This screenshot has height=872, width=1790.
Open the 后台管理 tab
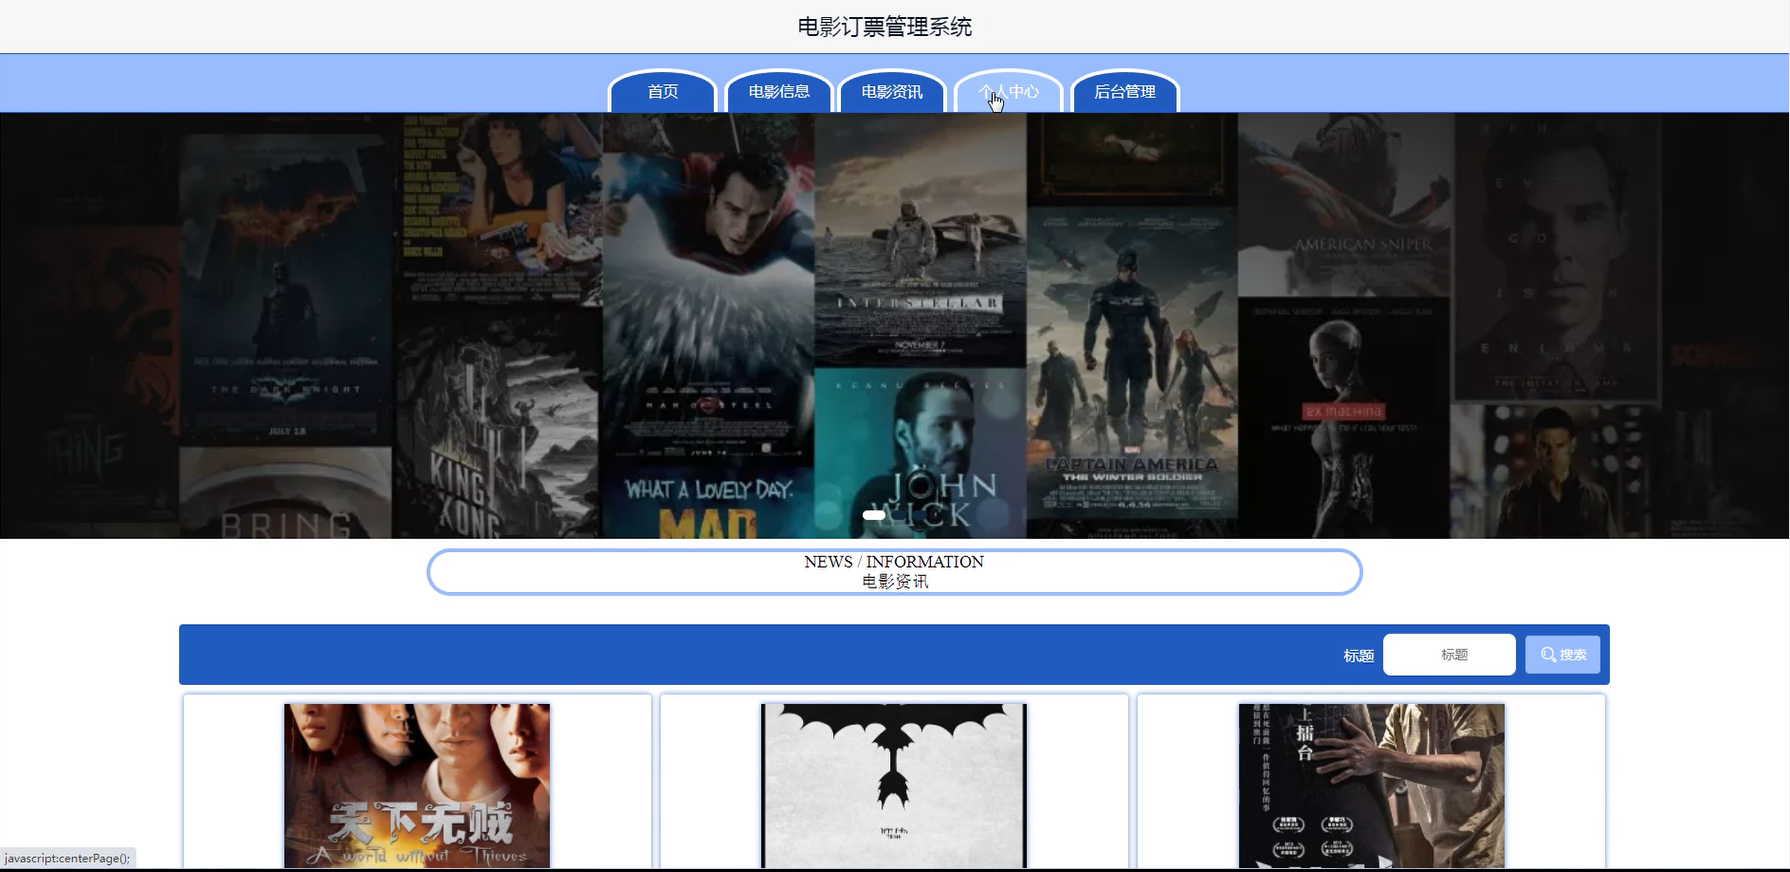[1125, 91]
